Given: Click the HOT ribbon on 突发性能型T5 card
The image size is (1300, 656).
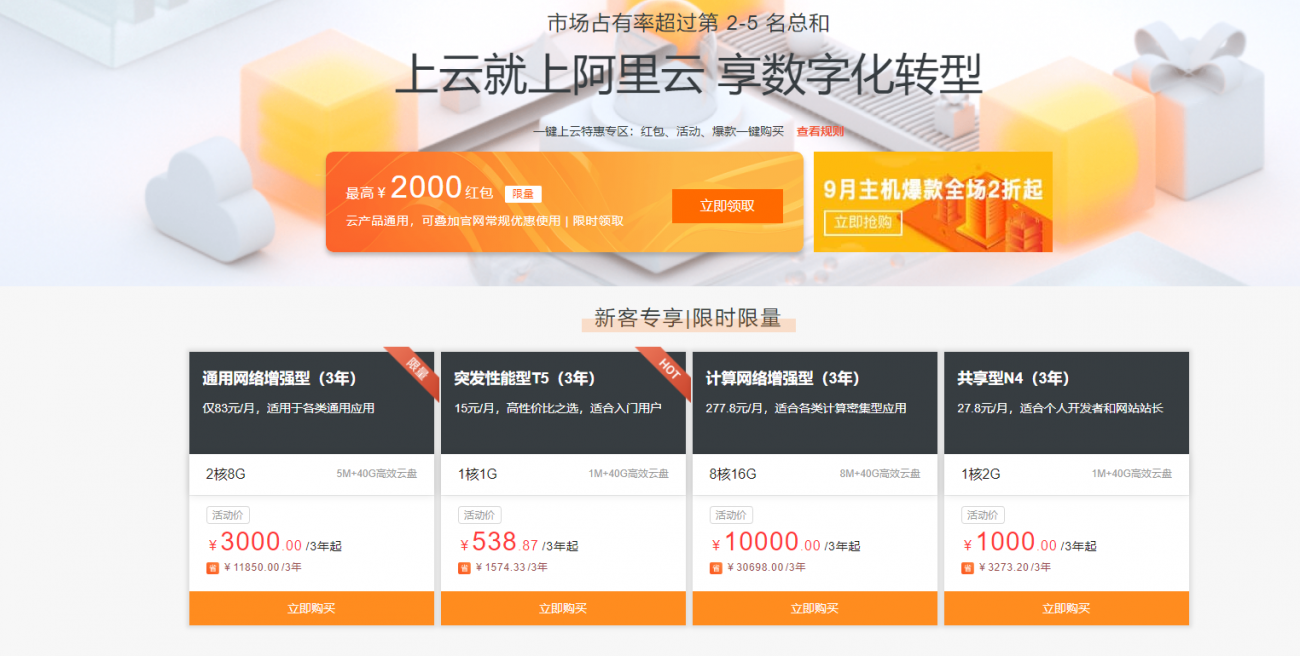Looking at the screenshot, I should (x=667, y=370).
